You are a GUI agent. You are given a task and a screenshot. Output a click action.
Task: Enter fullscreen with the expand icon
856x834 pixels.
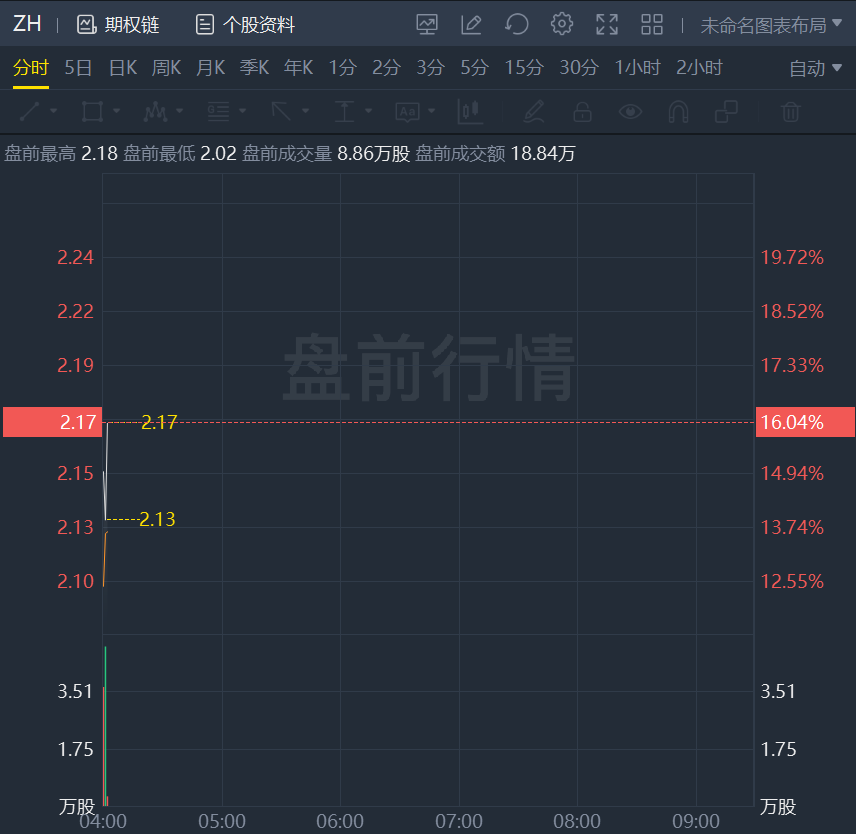point(607,25)
